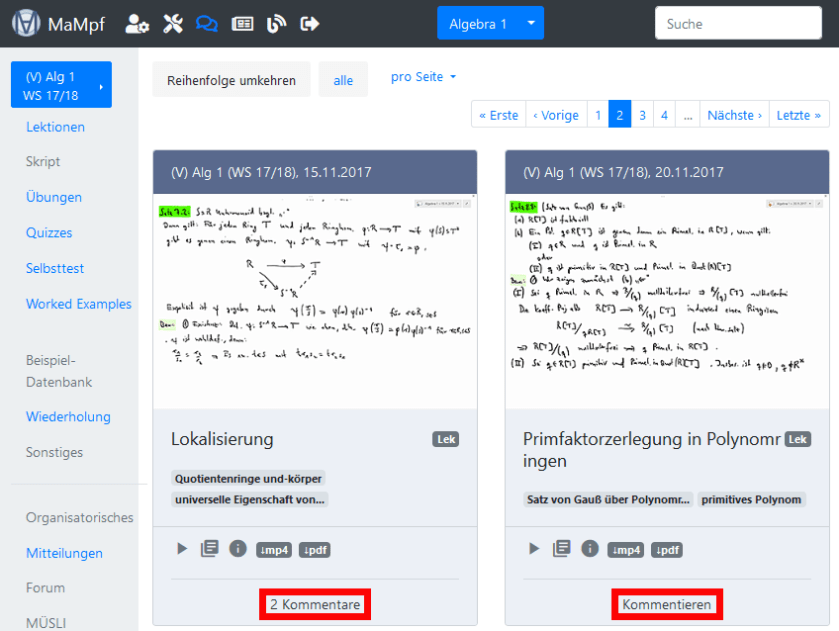
Task: Open the blue comments chat icon
Action: coord(207,24)
